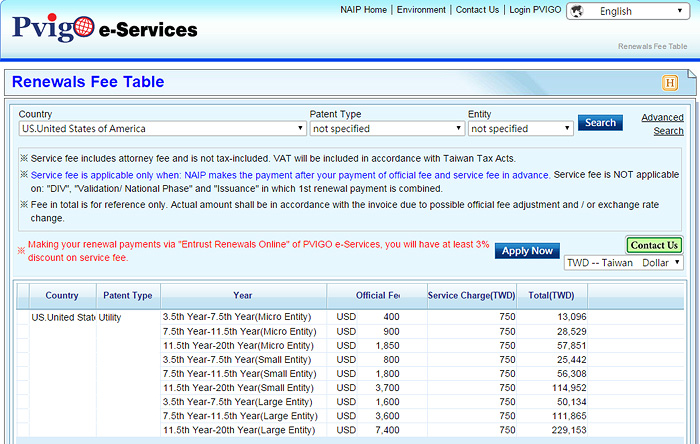The width and height of the screenshot is (700, 444).
Task: Click total value 114,952
Action: (569, 388)
